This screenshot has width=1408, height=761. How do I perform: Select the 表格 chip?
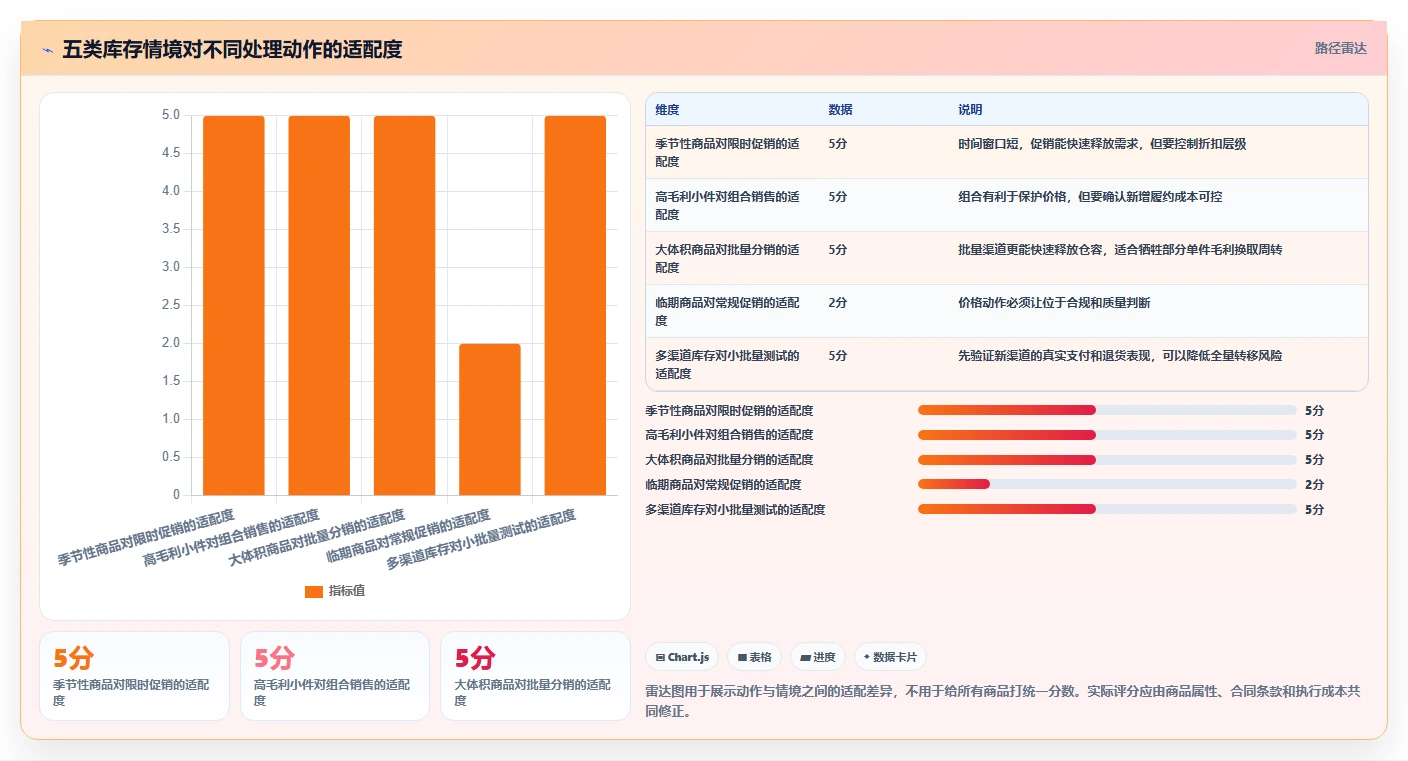pyautogui.click(x=754, y=657)
